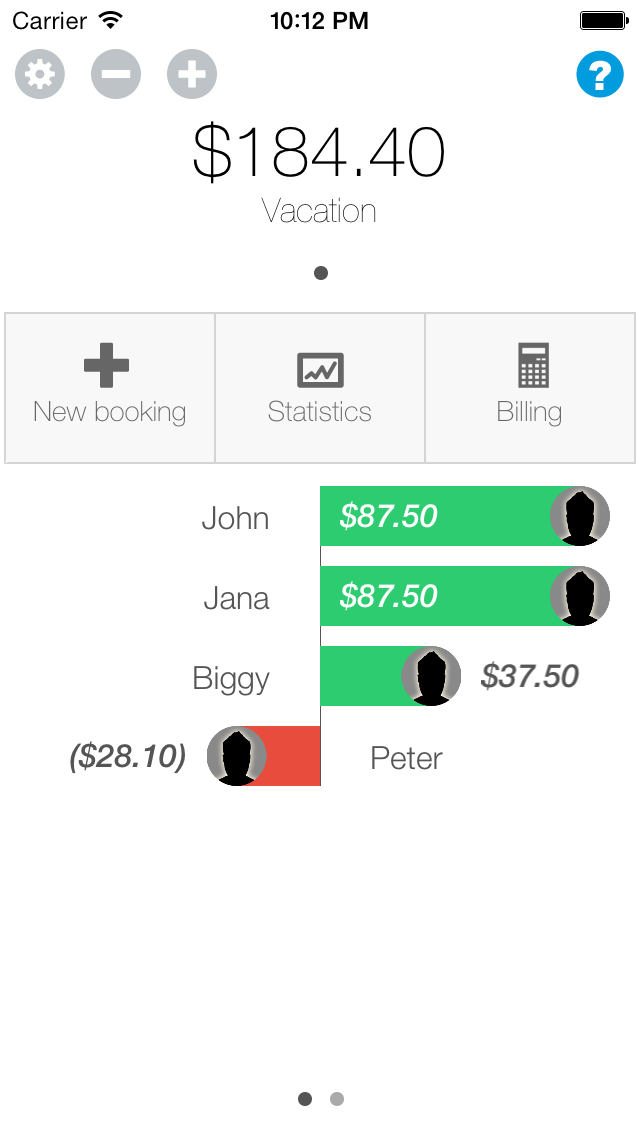Open help via the question mark icon
Viewport: 640px width, 1136px height.
(600, 75)
